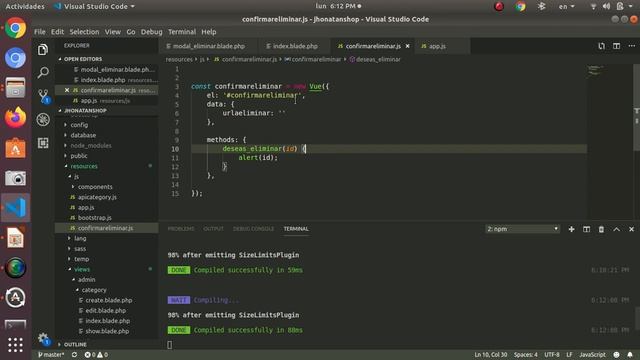Click the editor minimap
This screenshot has width=640, height=360.
(610, 143)
